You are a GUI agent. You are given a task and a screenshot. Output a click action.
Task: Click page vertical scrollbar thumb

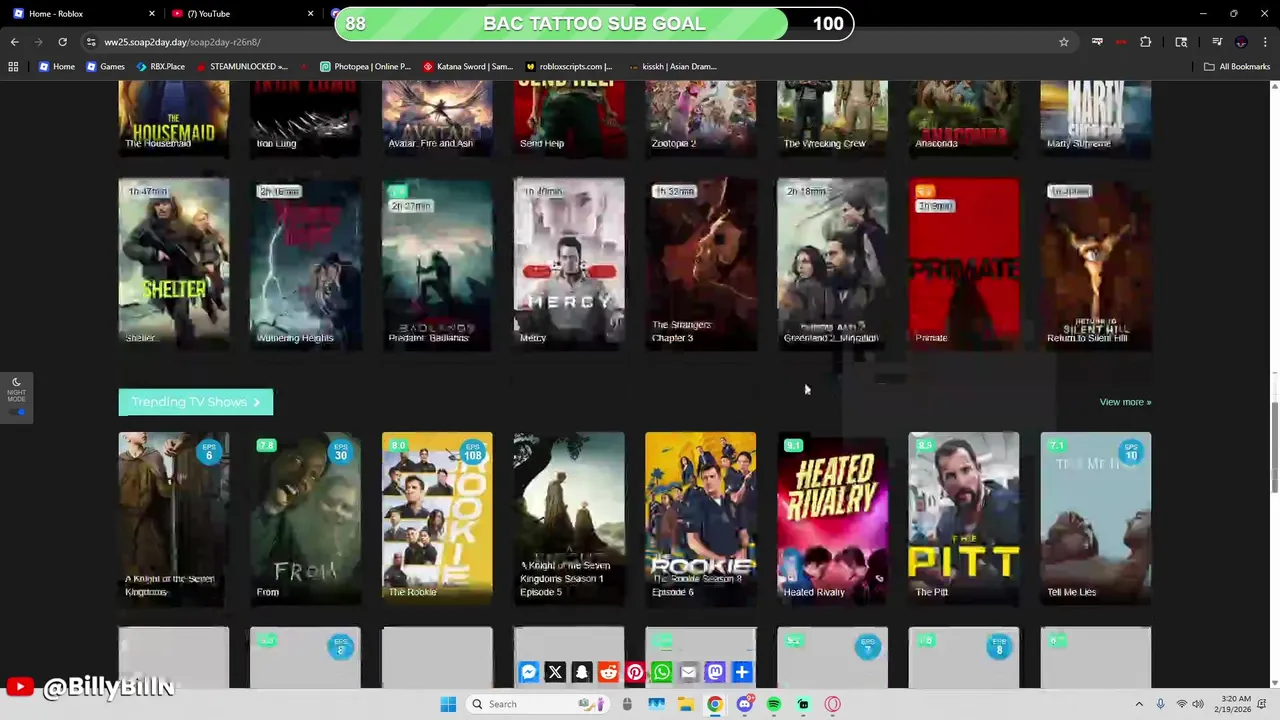(x=1274, y=447)
